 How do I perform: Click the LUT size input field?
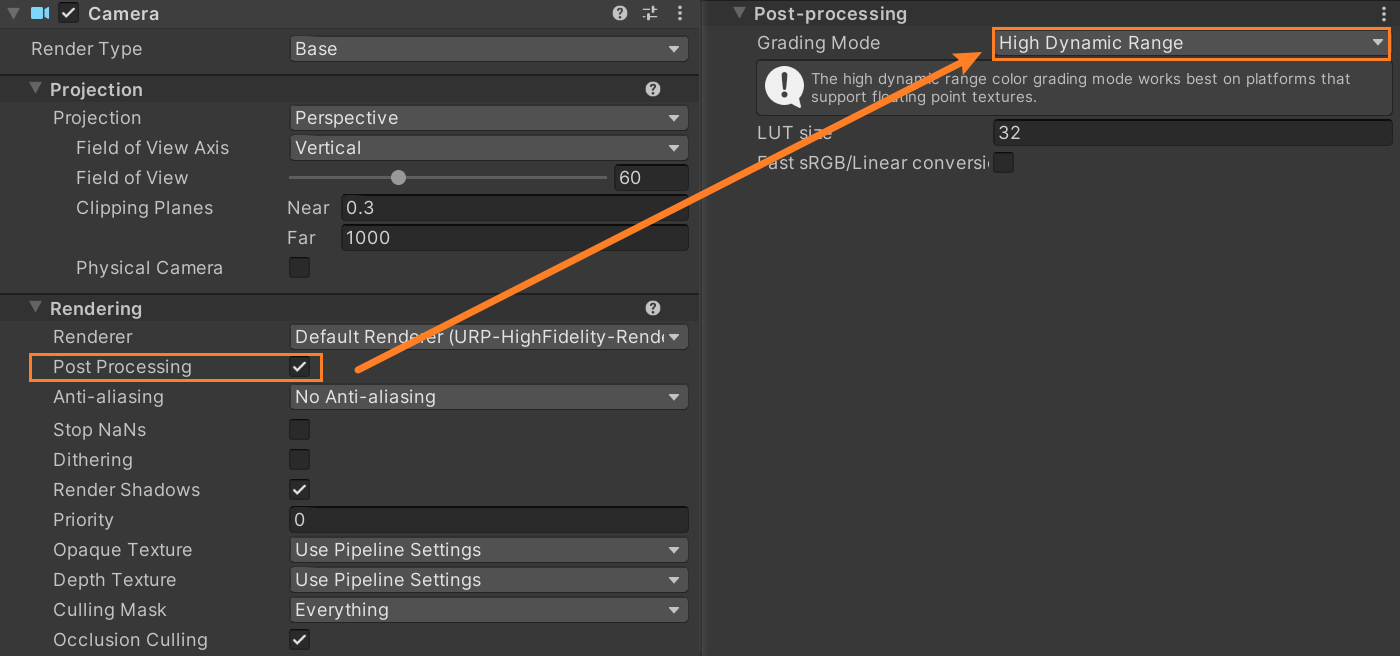pos(1192,132)
